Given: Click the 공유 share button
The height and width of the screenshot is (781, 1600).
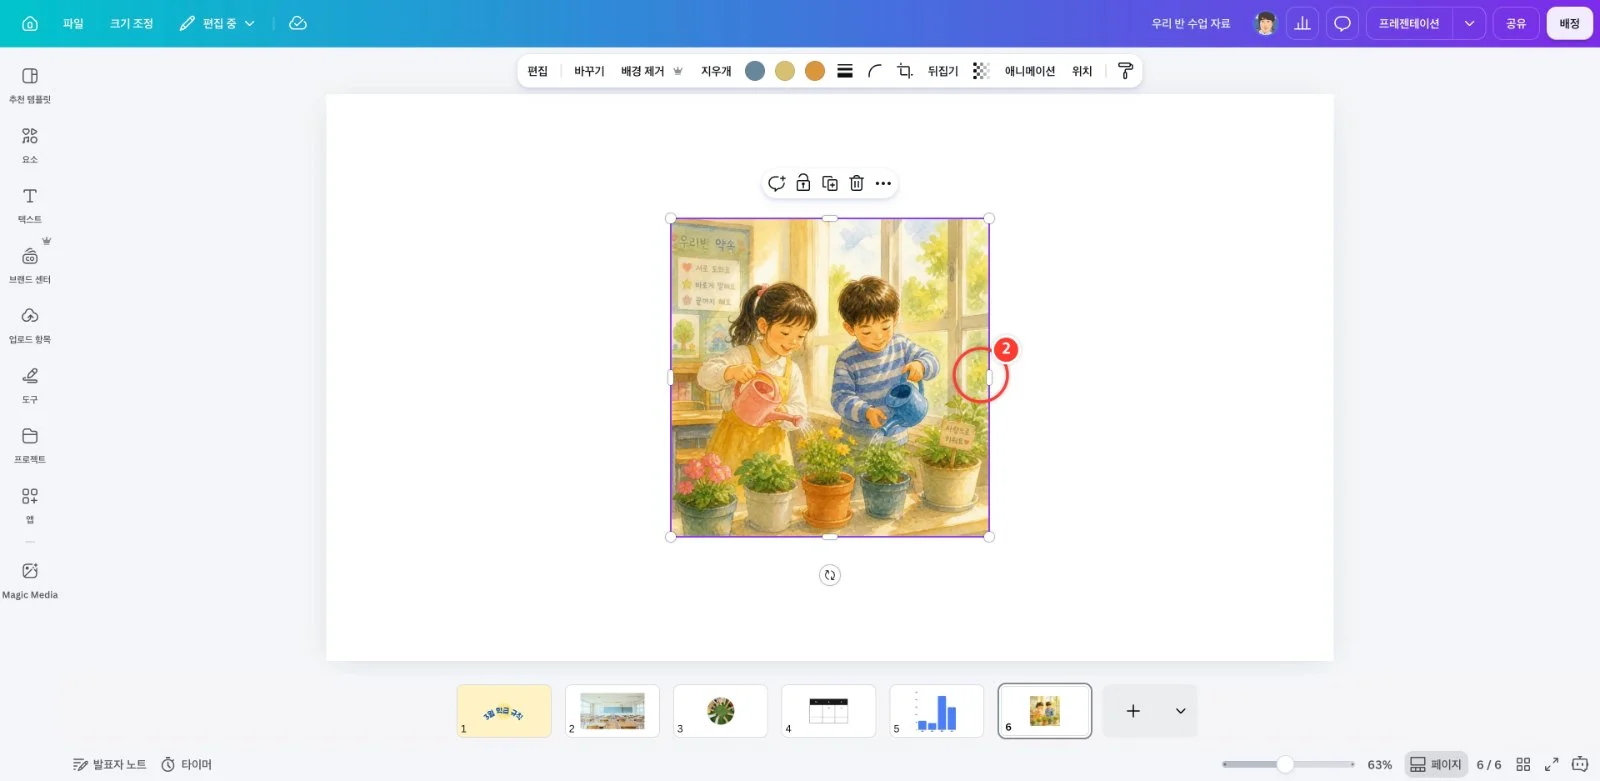Looking at the screenshot, I should tap(1516, 23).
